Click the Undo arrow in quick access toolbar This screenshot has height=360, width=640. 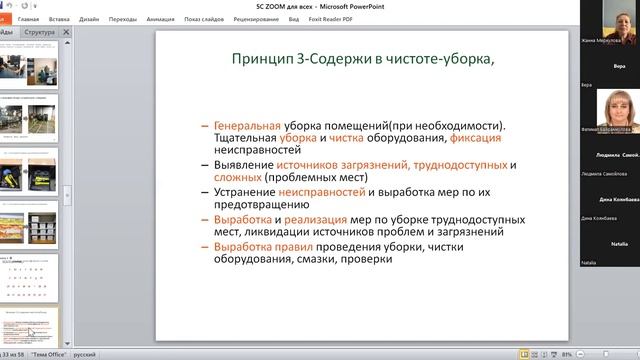9,6
